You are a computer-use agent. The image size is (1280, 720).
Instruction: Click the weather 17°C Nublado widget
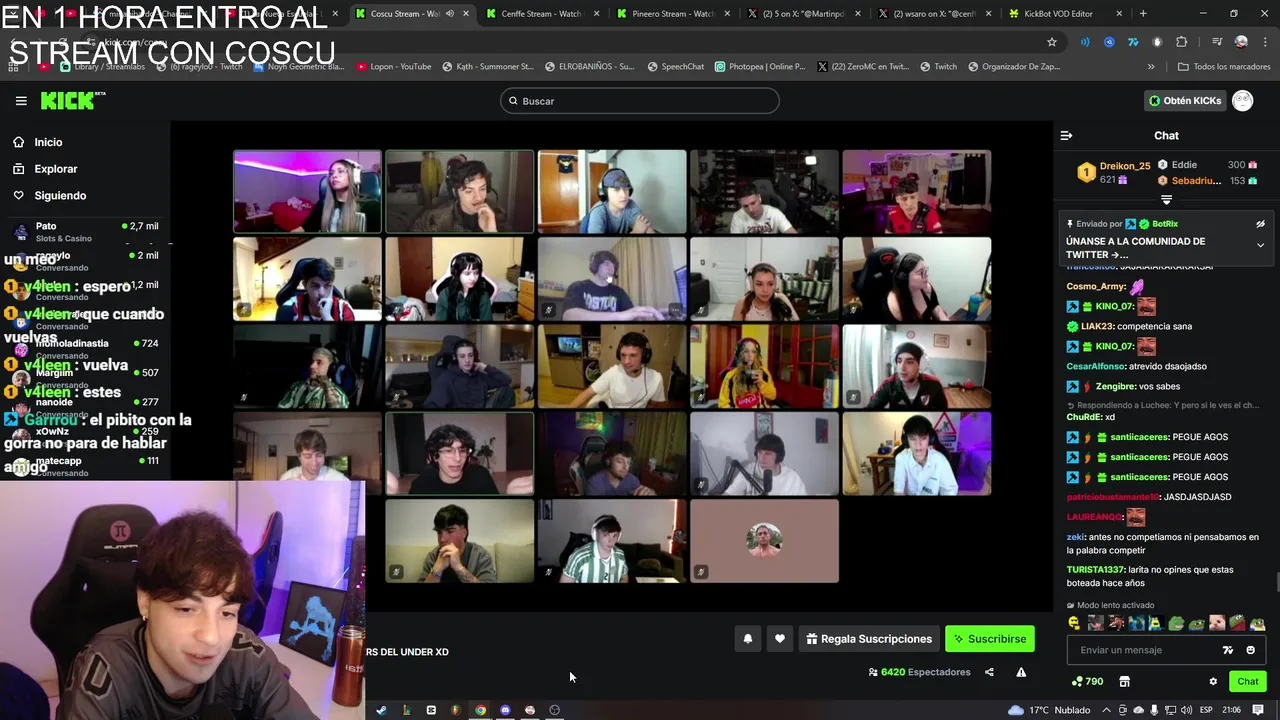click(1050, 710)
